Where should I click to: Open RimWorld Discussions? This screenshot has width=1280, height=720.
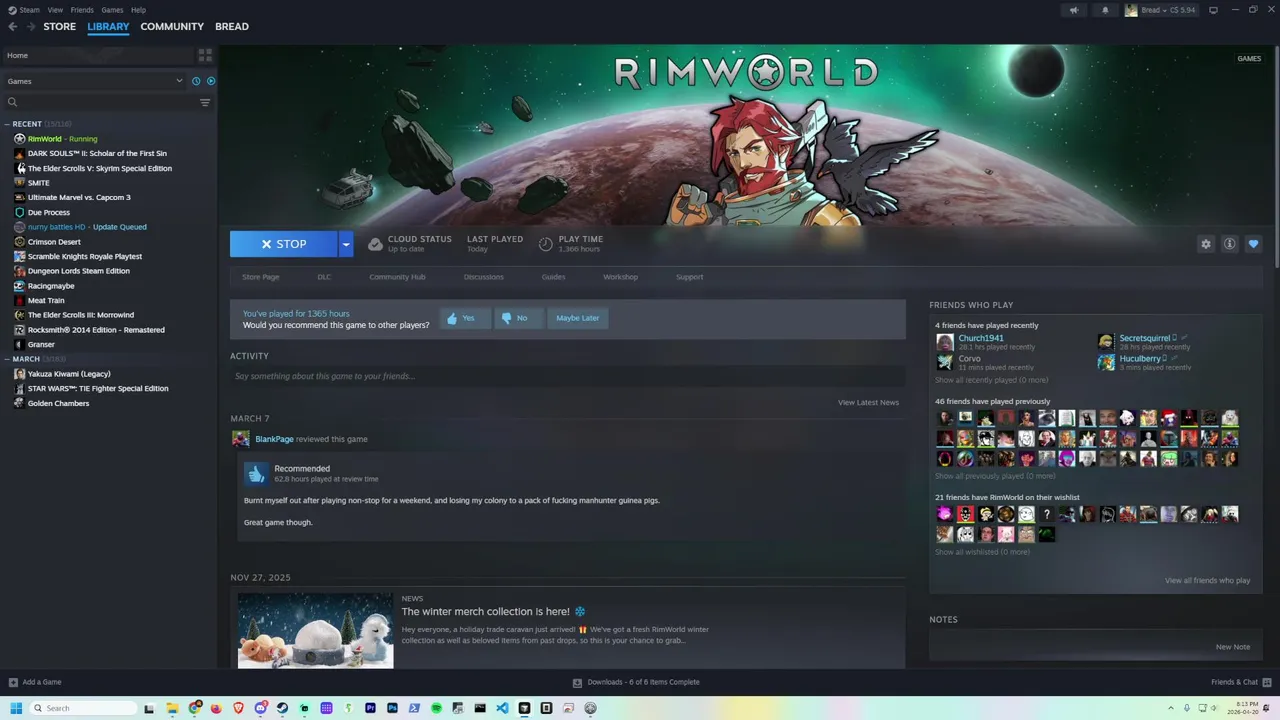point(484,277)
